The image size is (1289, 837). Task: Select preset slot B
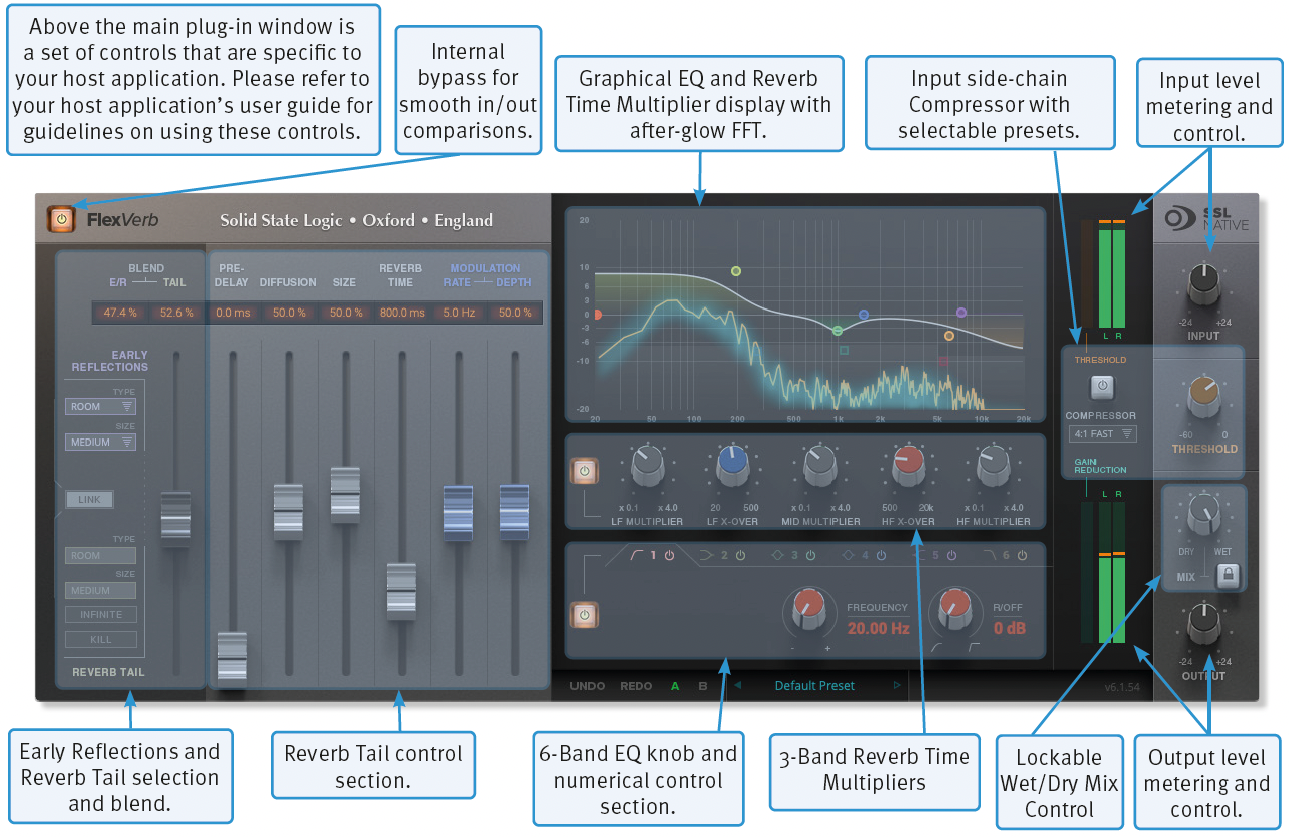click(x=703, y=686)
